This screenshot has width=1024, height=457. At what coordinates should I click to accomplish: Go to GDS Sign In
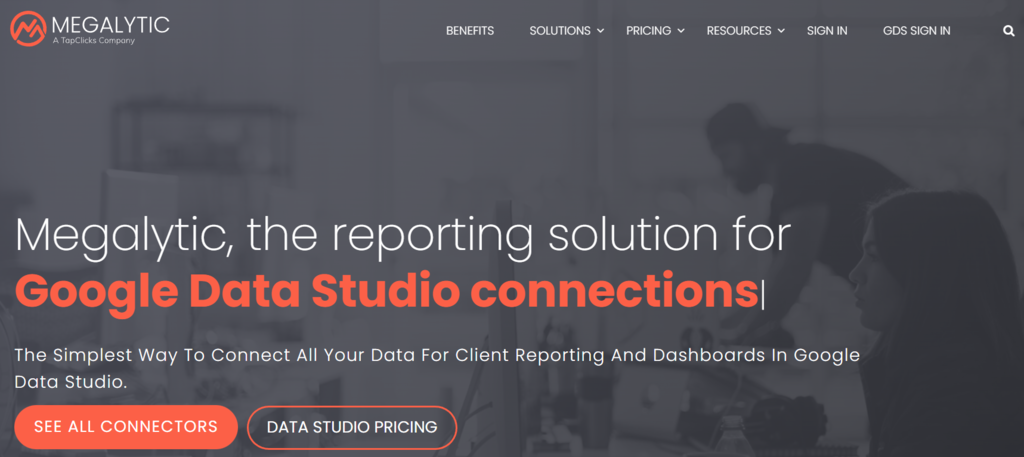click(917, 31)
